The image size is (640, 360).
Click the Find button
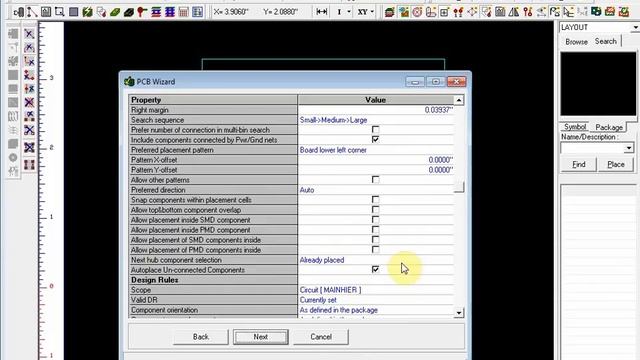point(579,164)
